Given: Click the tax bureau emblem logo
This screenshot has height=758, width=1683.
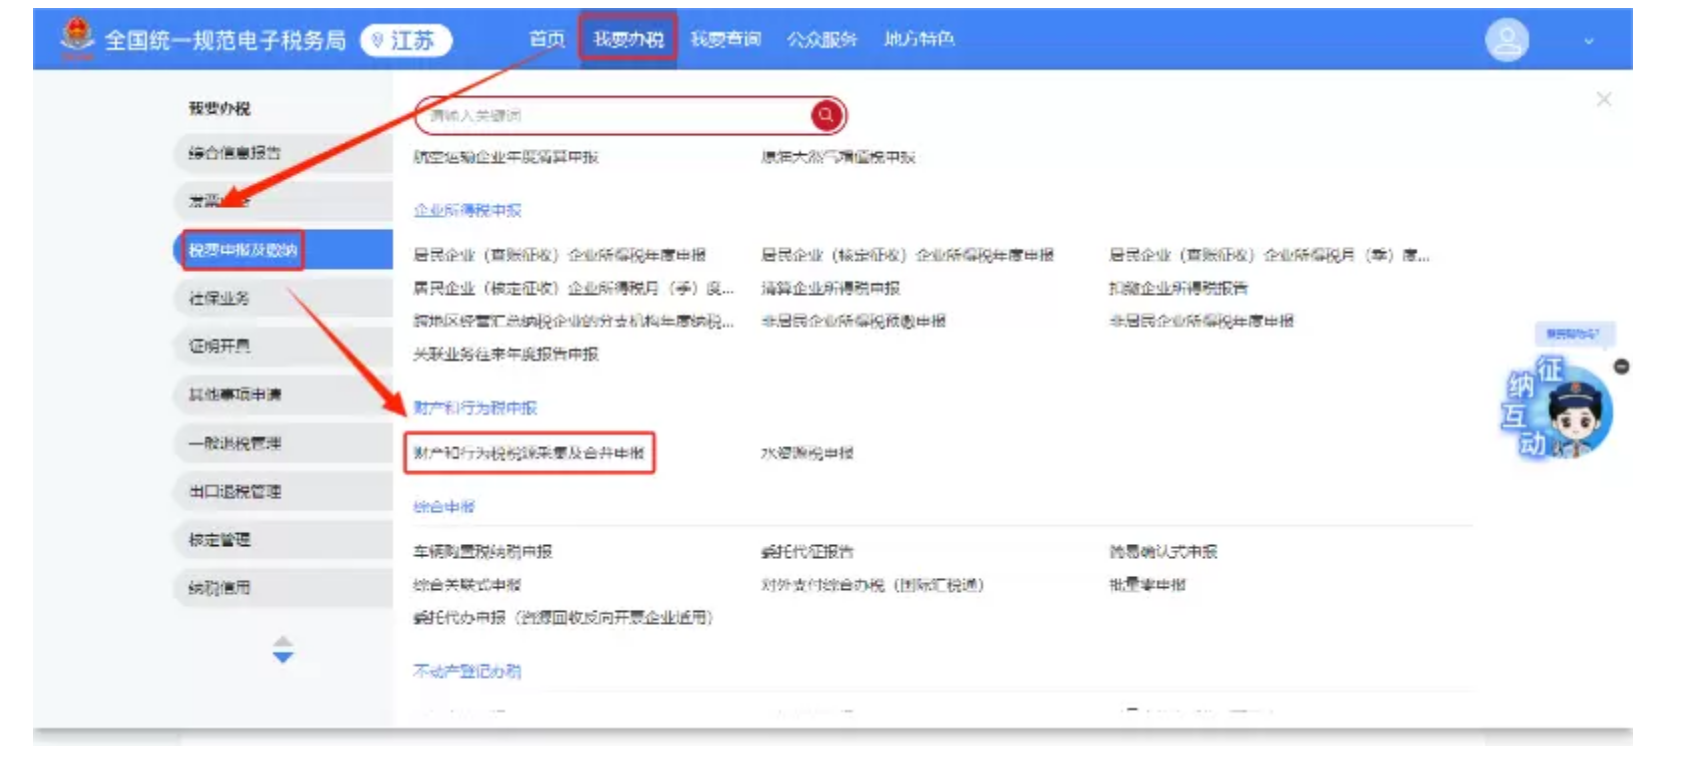Looking at the screenshot, I should click(x=77, y=38).
